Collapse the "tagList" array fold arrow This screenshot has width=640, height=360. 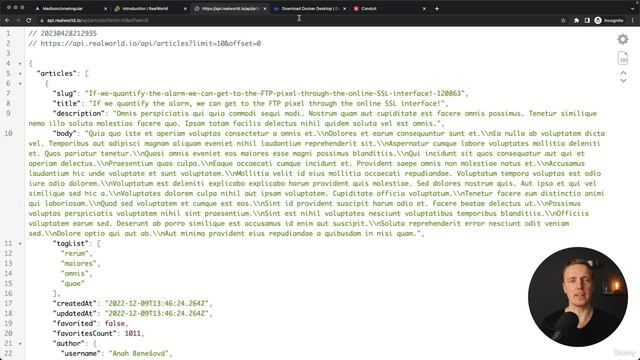pyautogui.click(x=20, y=244)
